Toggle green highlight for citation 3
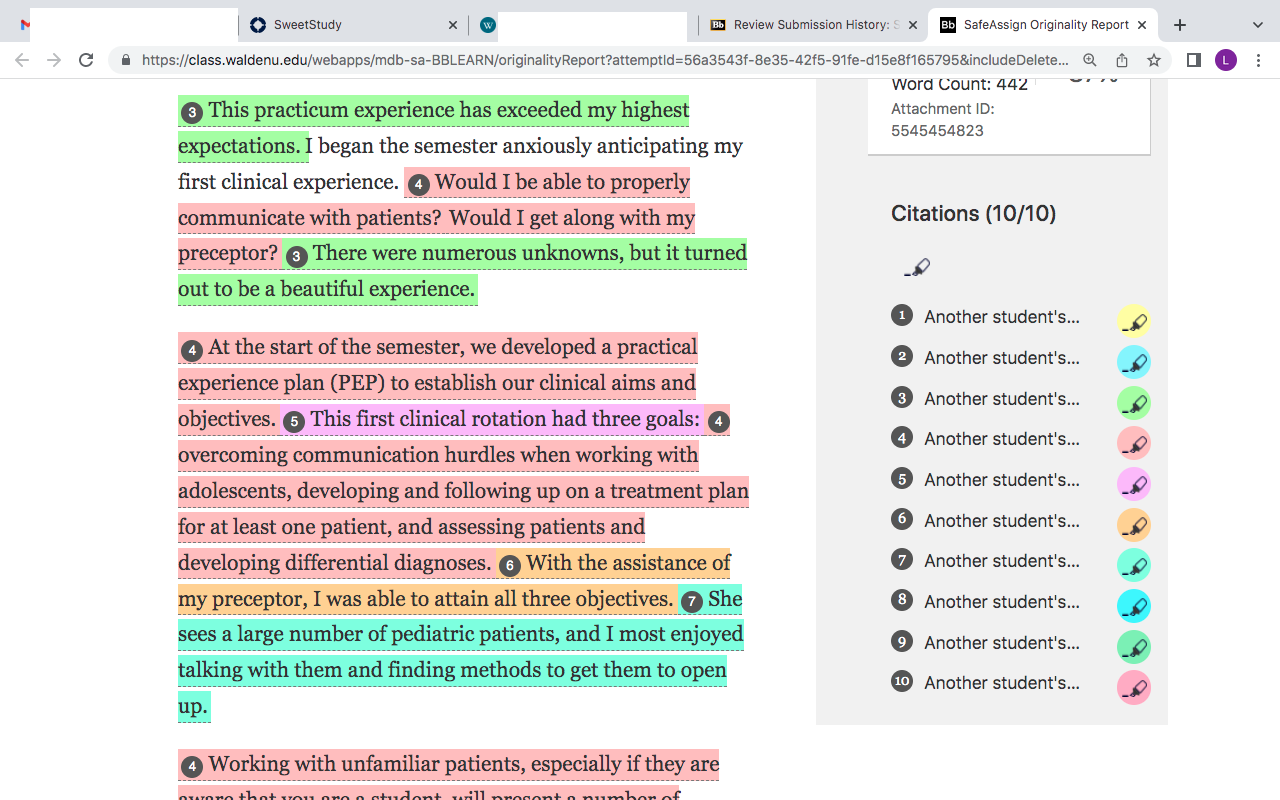 pyautogui.click(x=1134, y=403)
